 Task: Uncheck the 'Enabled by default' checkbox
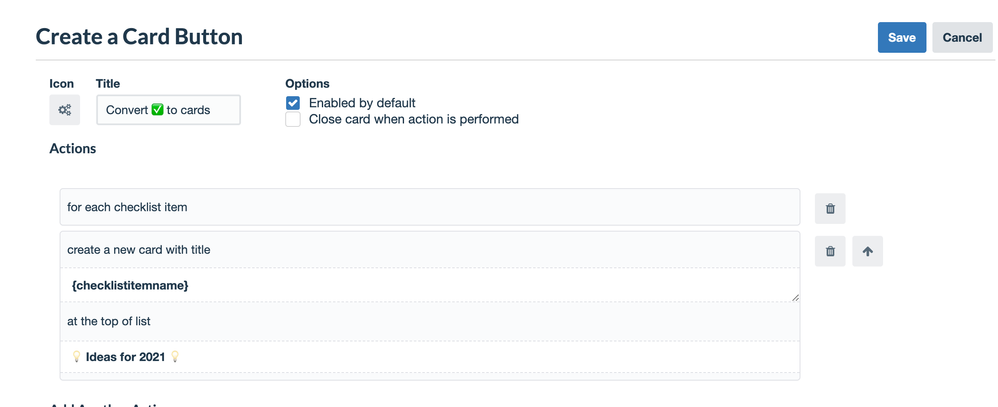(293, 103)
